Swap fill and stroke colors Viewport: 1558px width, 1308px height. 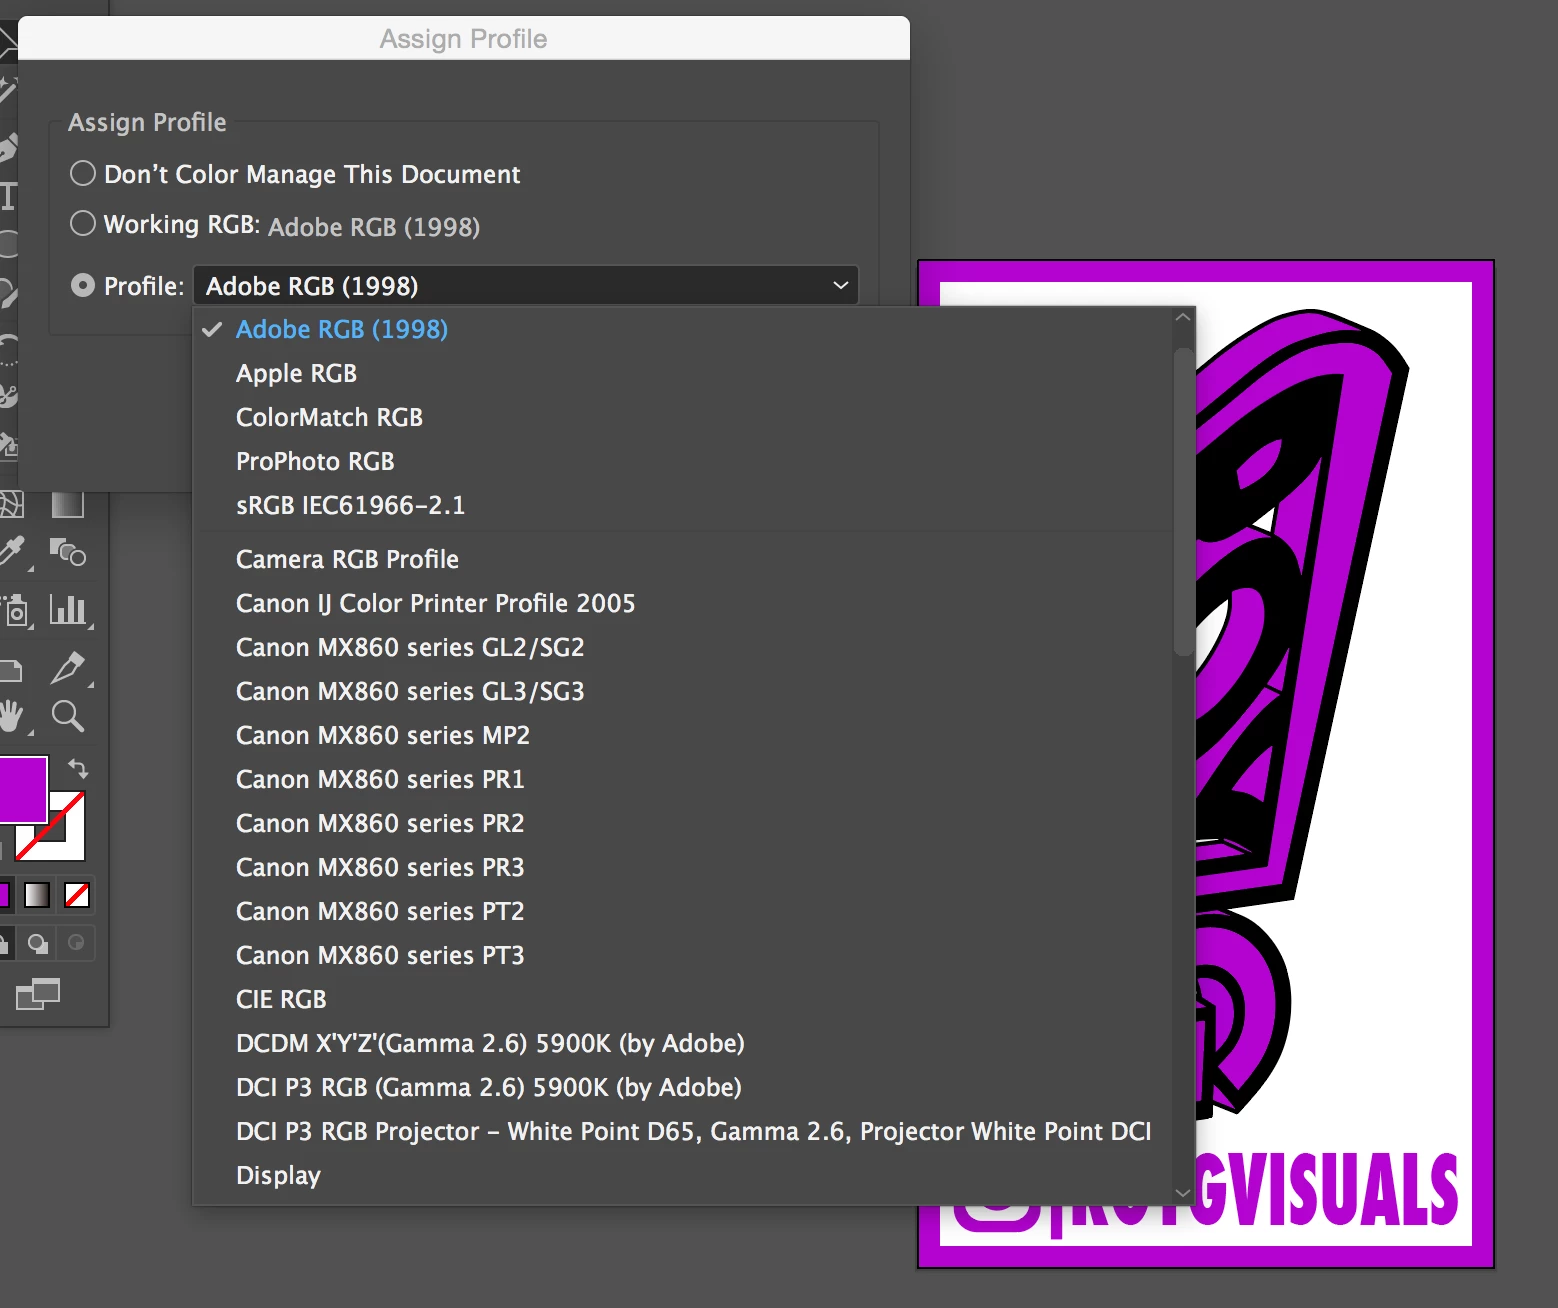click(78, 768)
